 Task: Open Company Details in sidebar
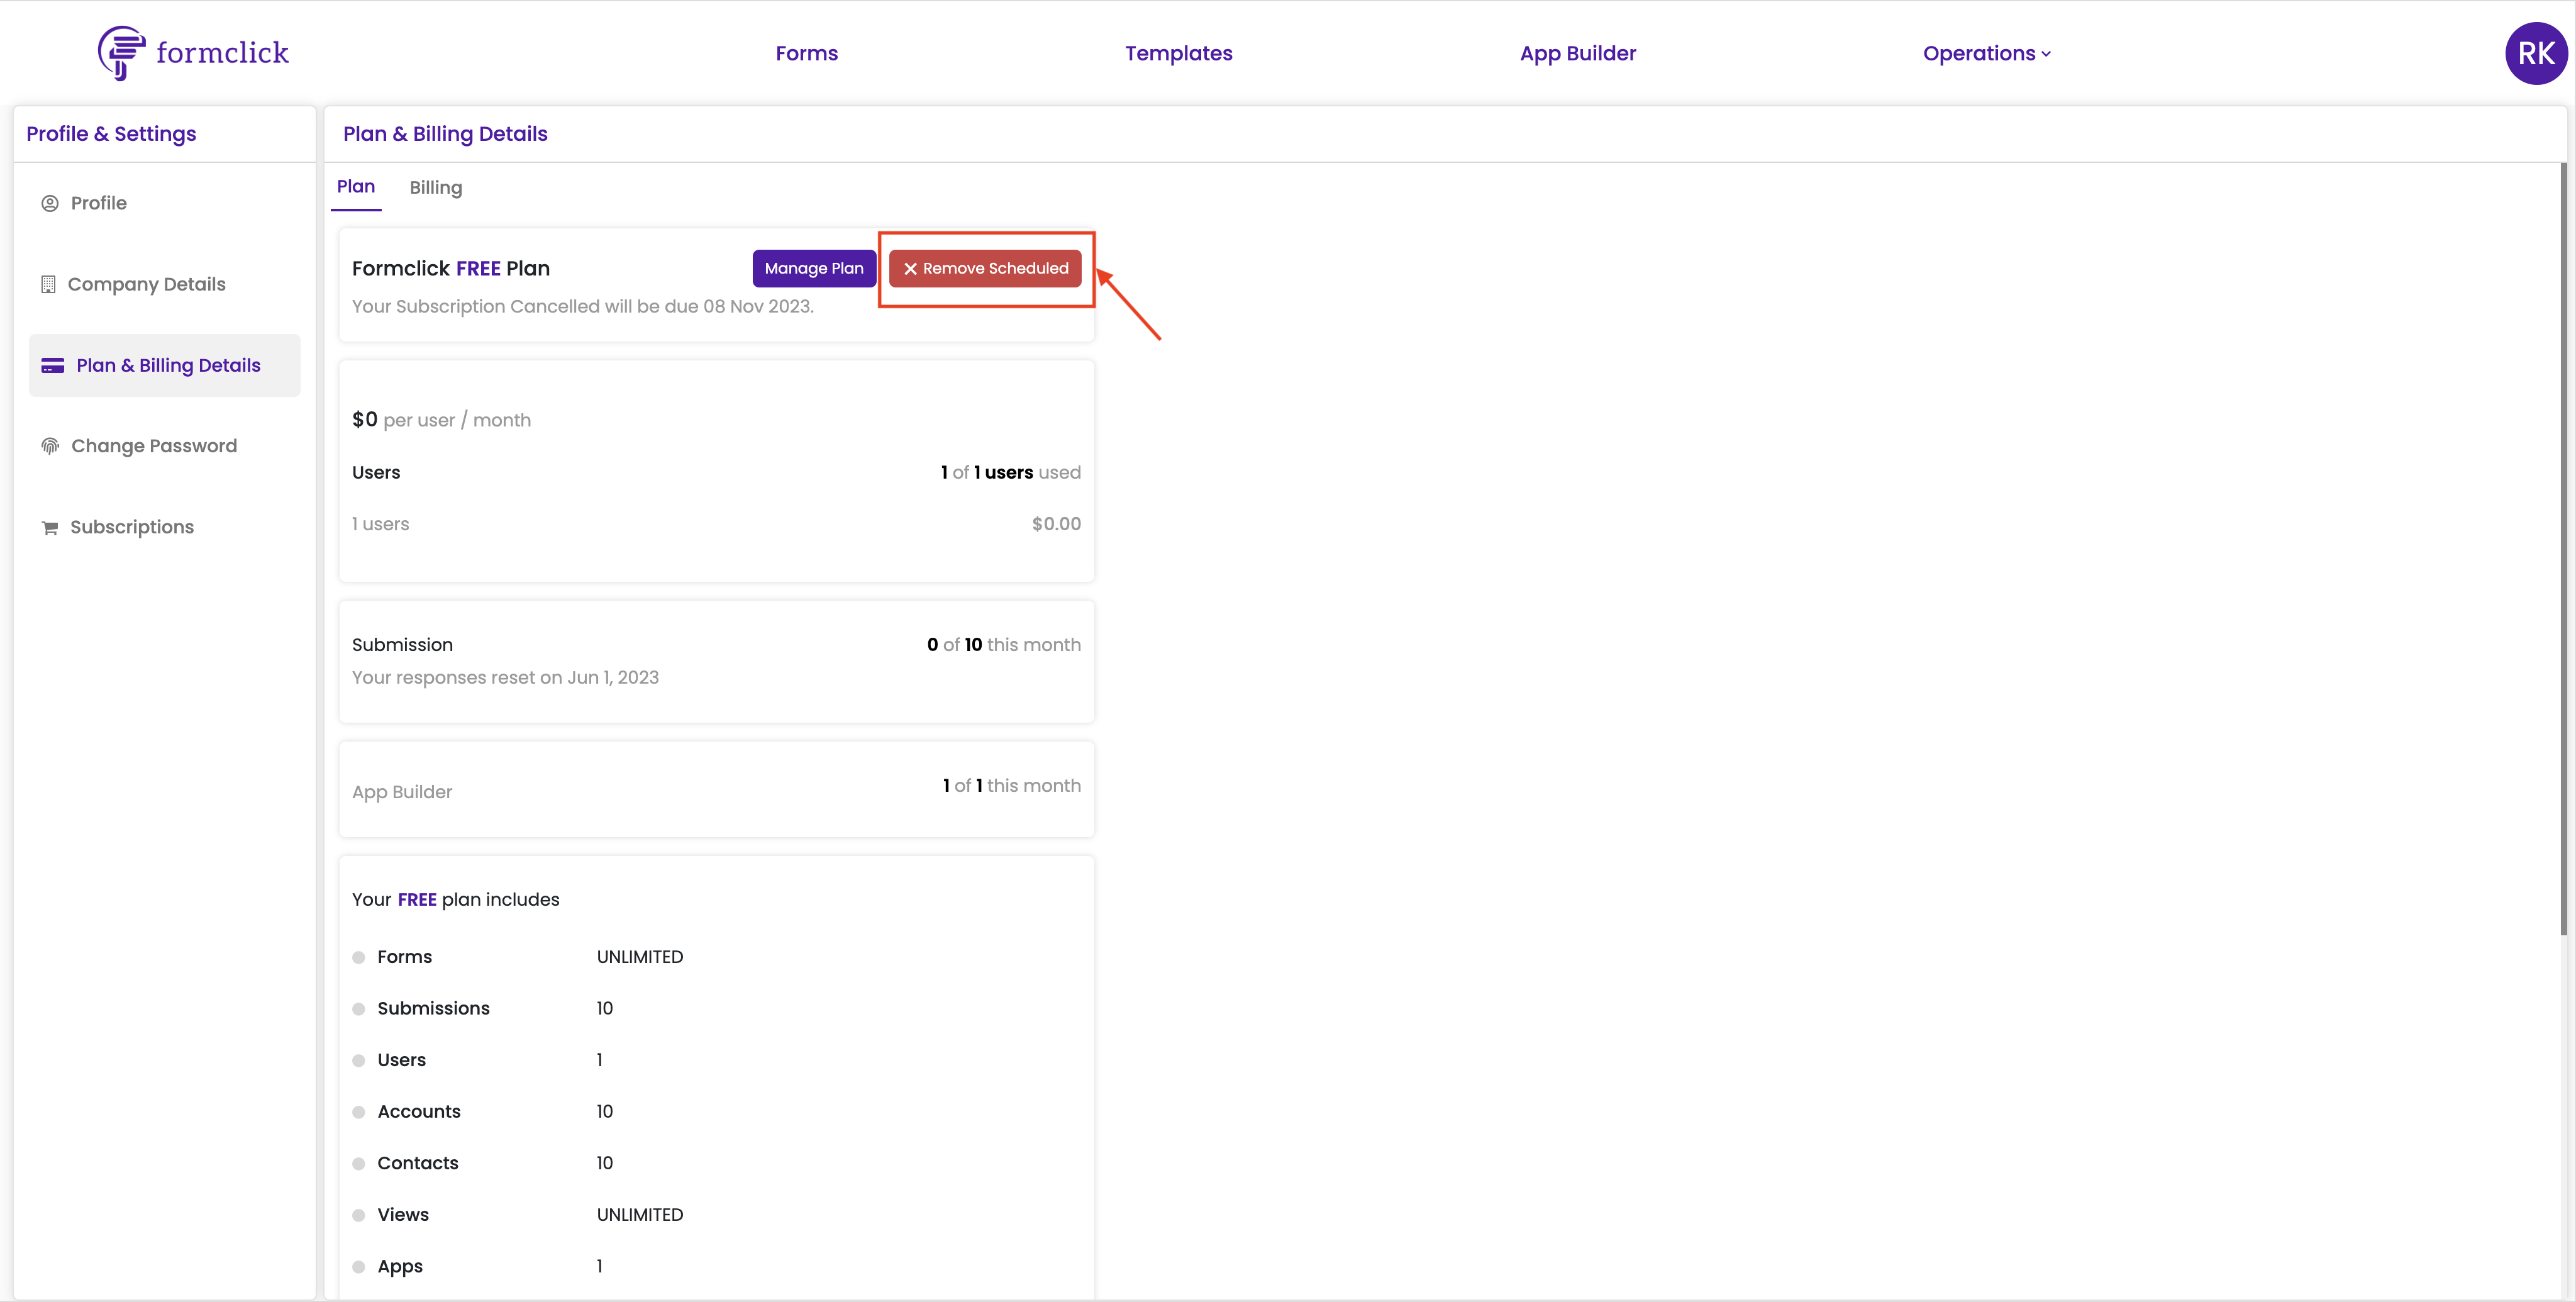(165, 284)
